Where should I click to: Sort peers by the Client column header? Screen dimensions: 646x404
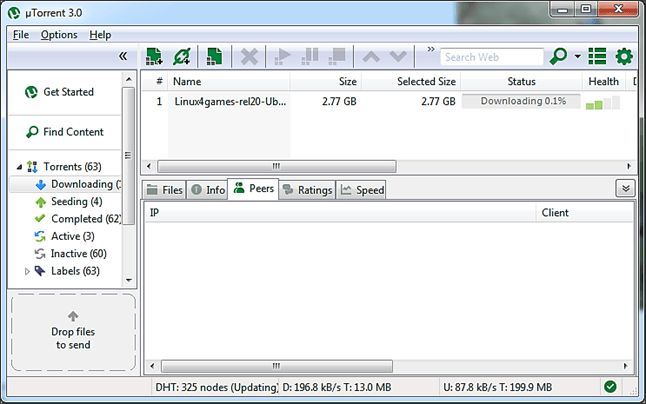click(x=584, y=213)
